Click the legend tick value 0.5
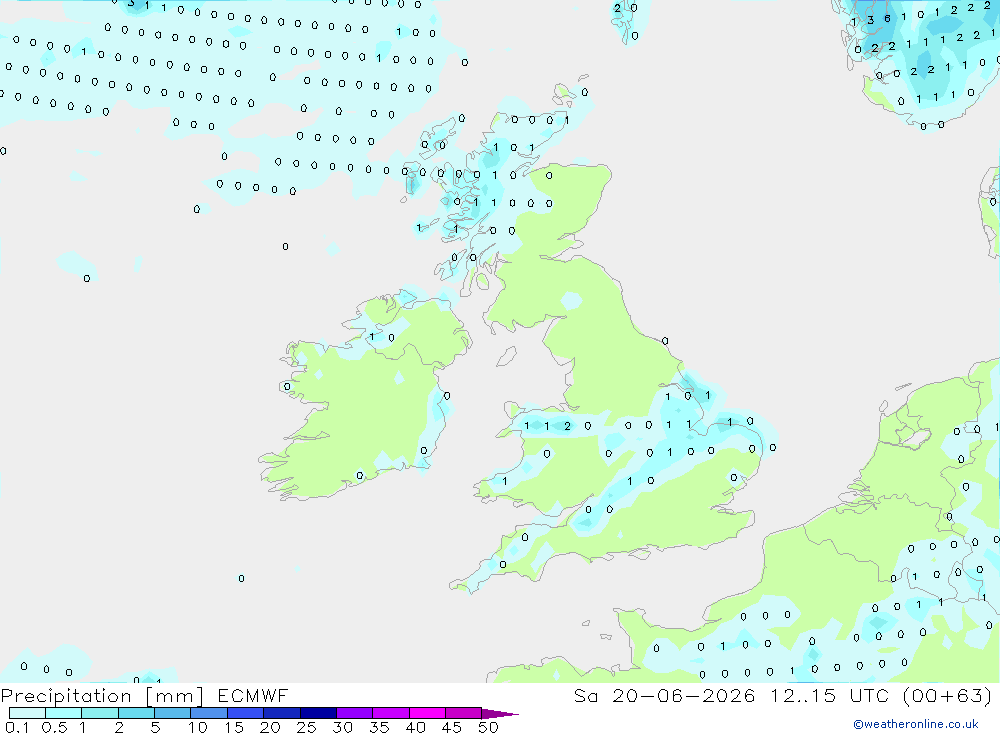Image resolution: width=1000 pixels, height=733 pixels. coord(54,727)
